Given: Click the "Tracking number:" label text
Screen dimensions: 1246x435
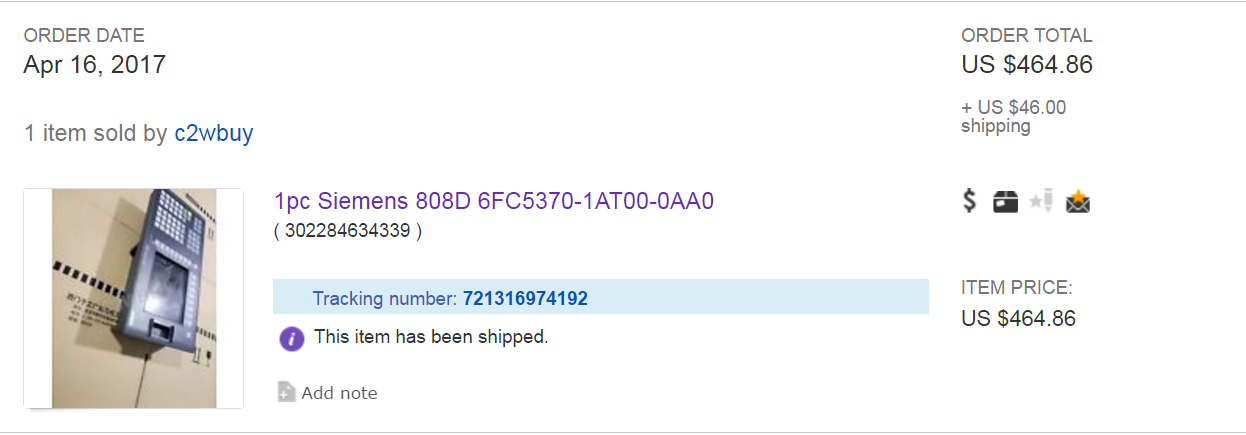Looking at the screenshot, I should 385,298.
